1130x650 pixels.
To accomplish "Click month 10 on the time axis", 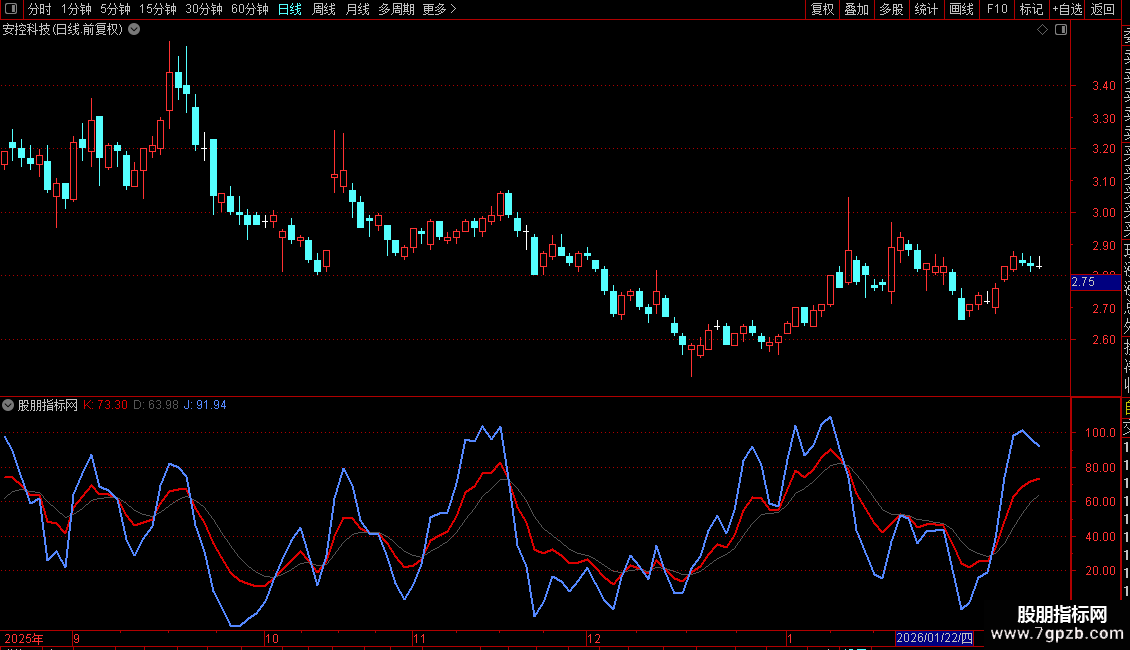I will (272, 638).
